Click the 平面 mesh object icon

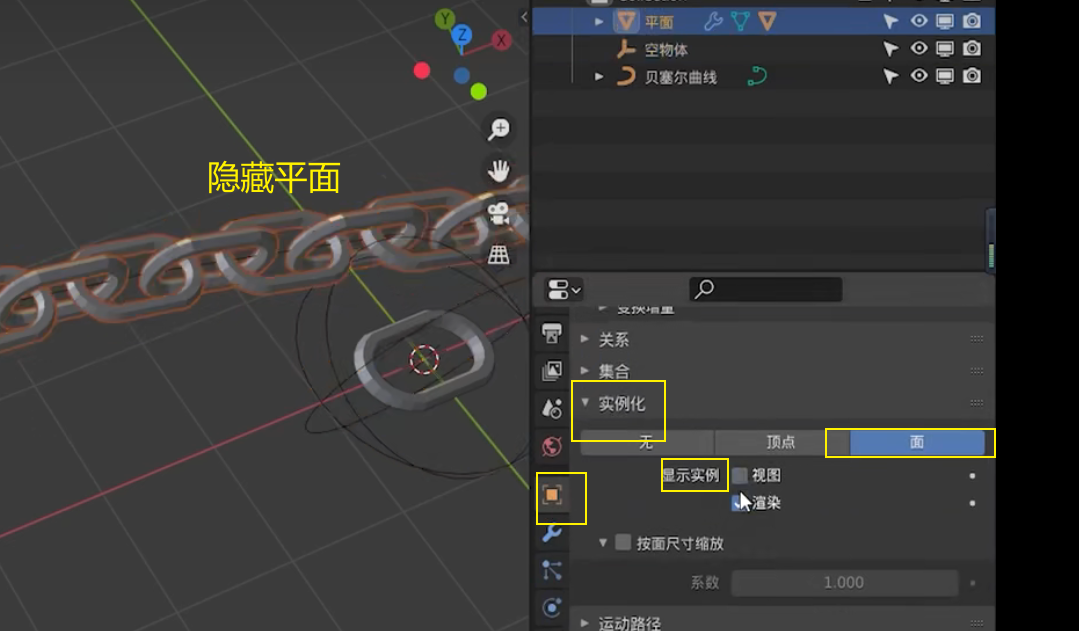click(626, 21)
